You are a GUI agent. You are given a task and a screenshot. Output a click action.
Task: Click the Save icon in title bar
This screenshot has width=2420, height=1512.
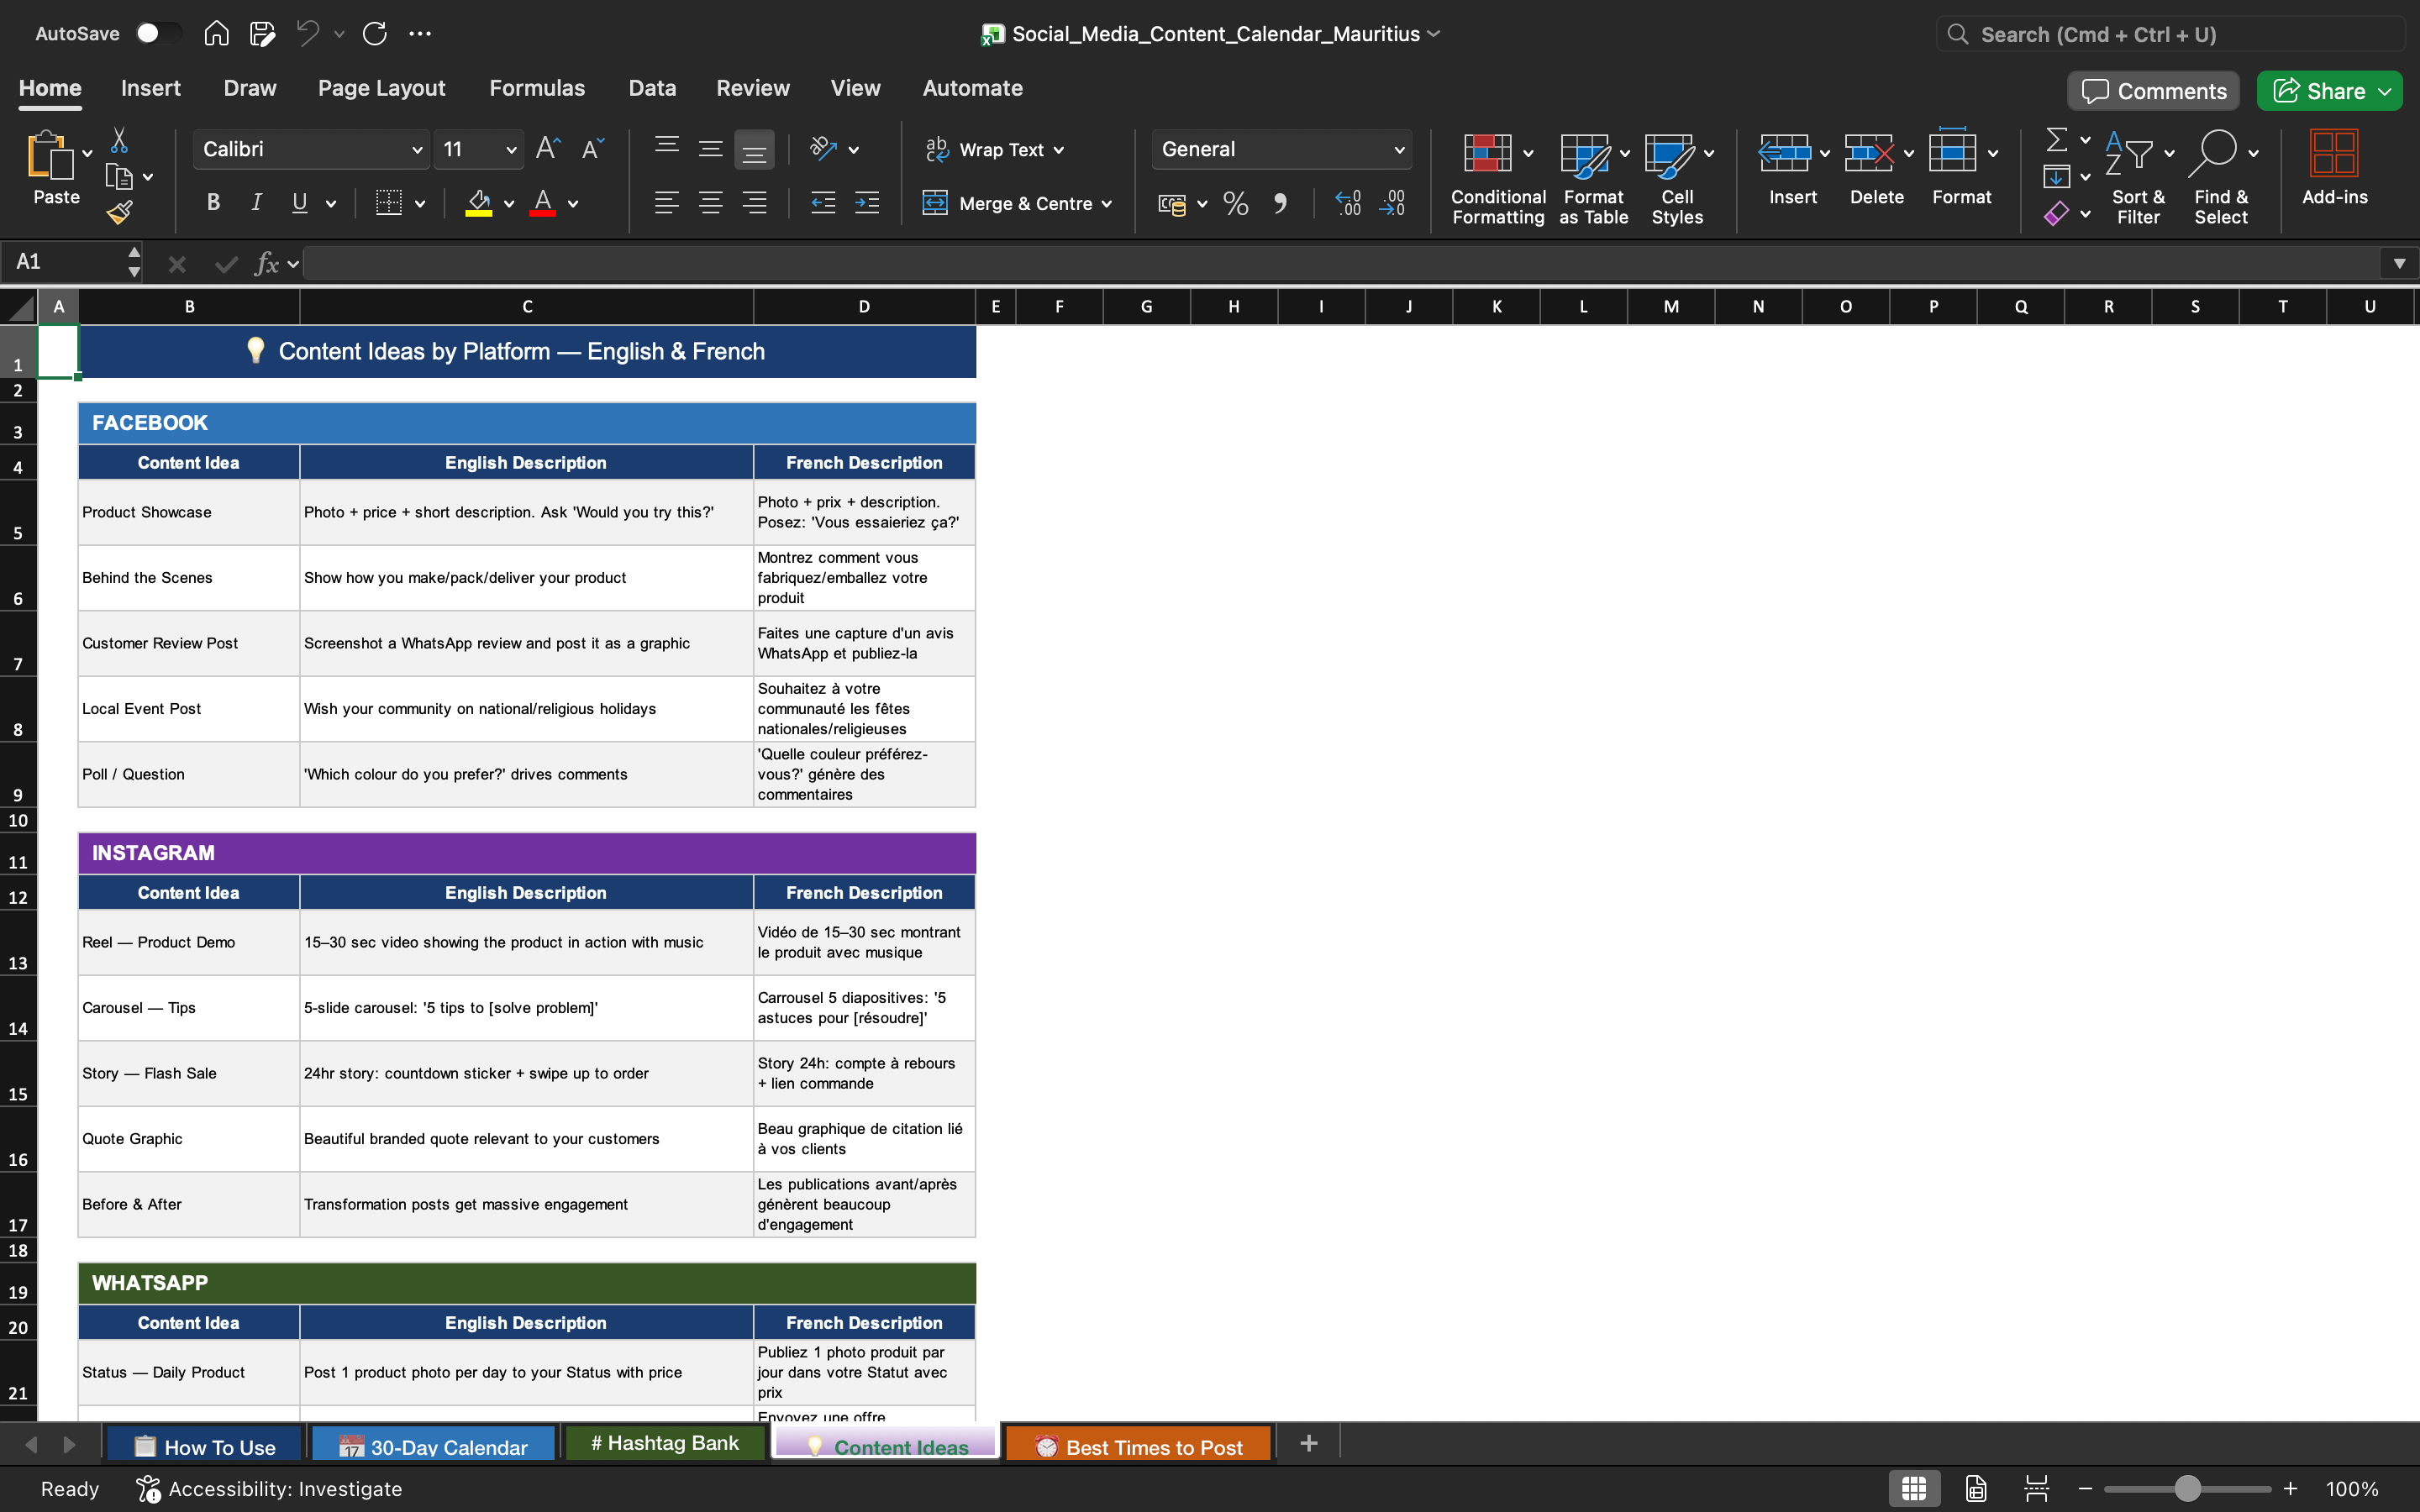pos(262,34)
